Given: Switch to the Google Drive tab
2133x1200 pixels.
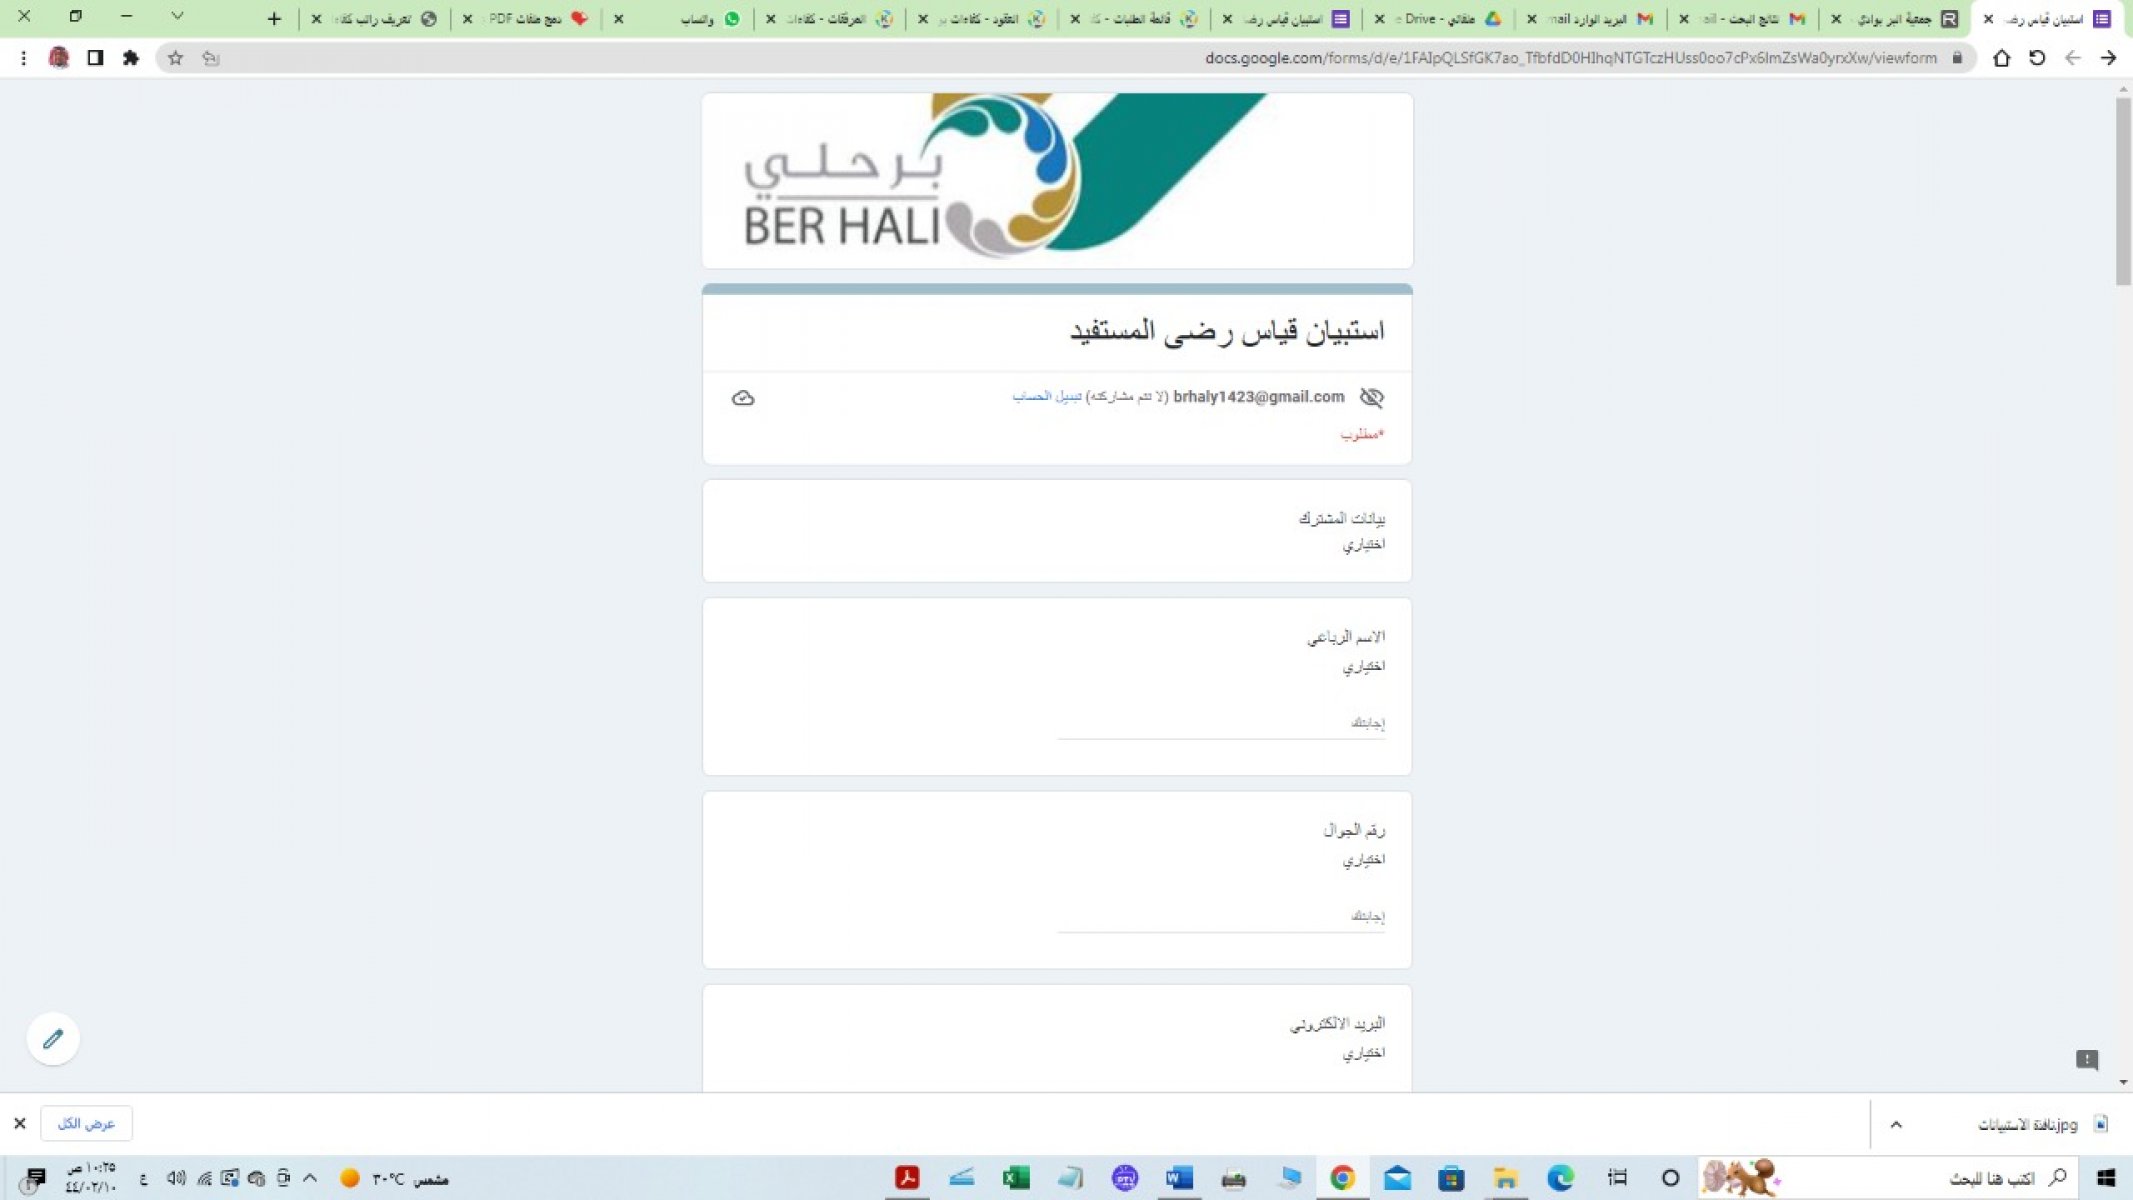Looking at the screenshot, I should (1440, 19).
